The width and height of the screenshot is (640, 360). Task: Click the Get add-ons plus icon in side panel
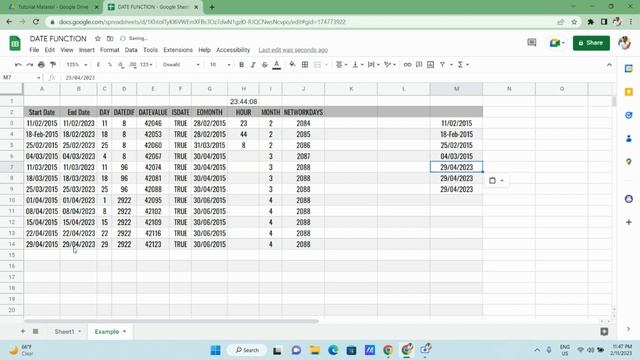(x=629, y=222)
